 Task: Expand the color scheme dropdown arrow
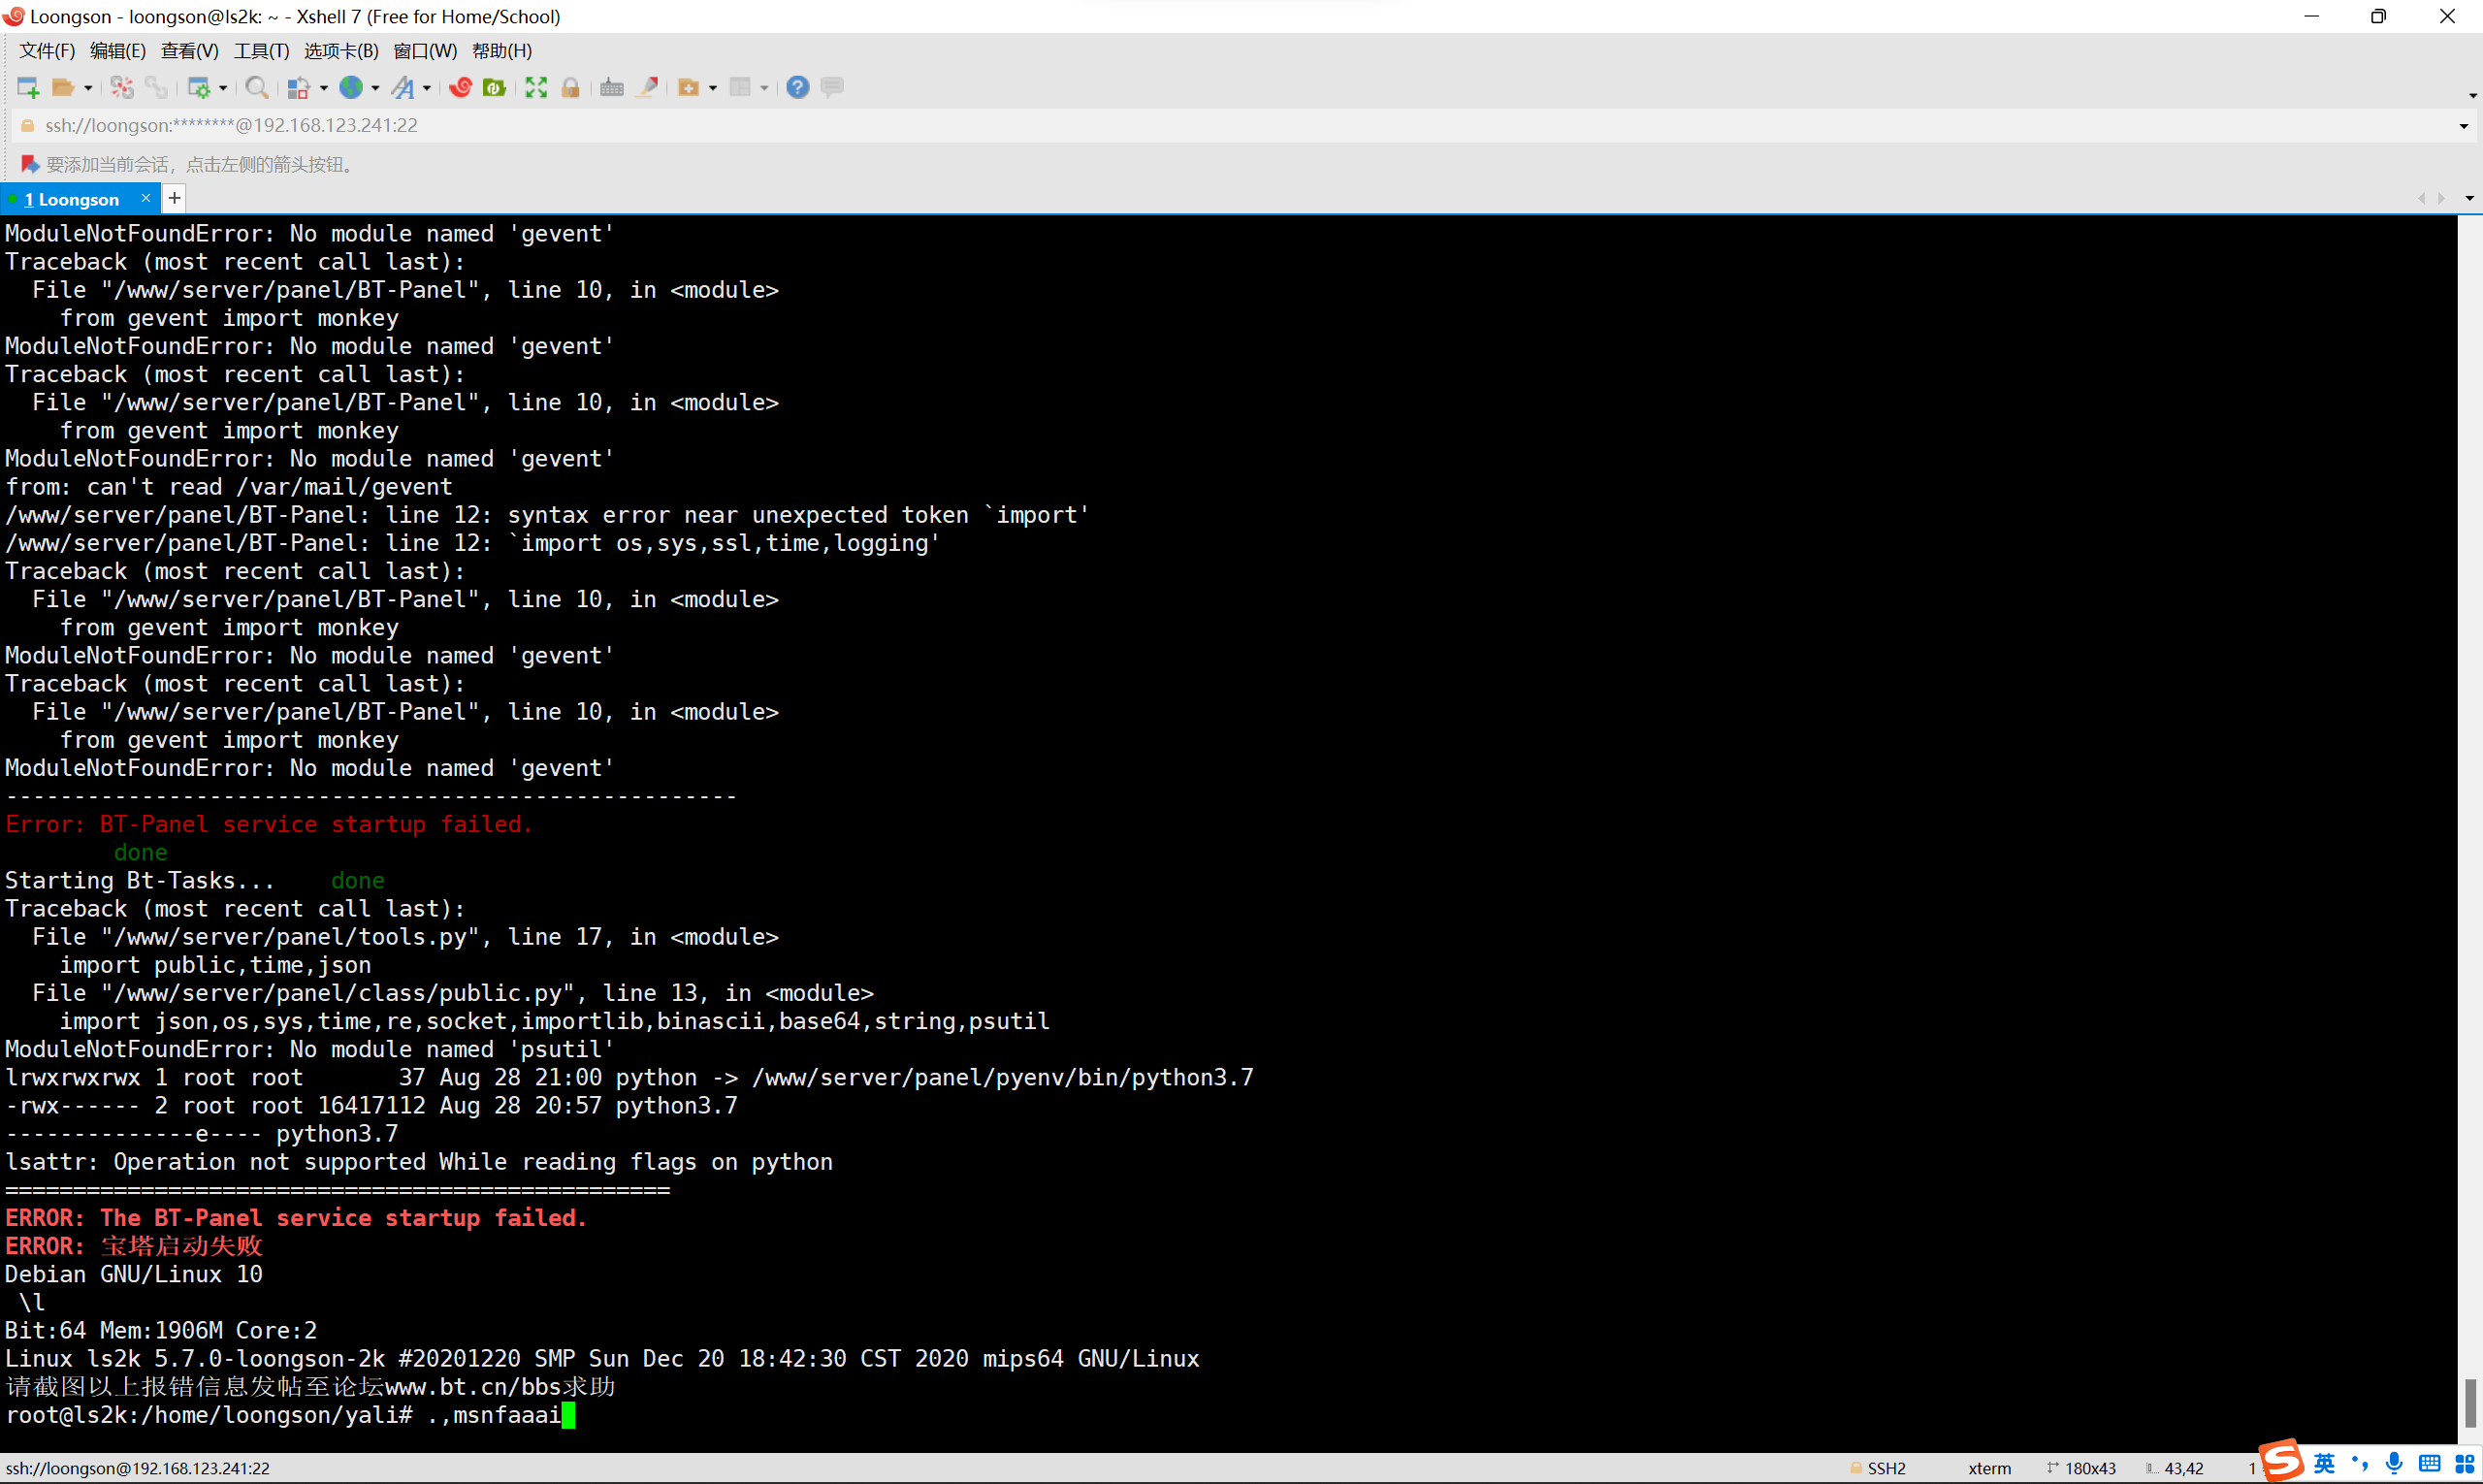click(x=323, y=88)
